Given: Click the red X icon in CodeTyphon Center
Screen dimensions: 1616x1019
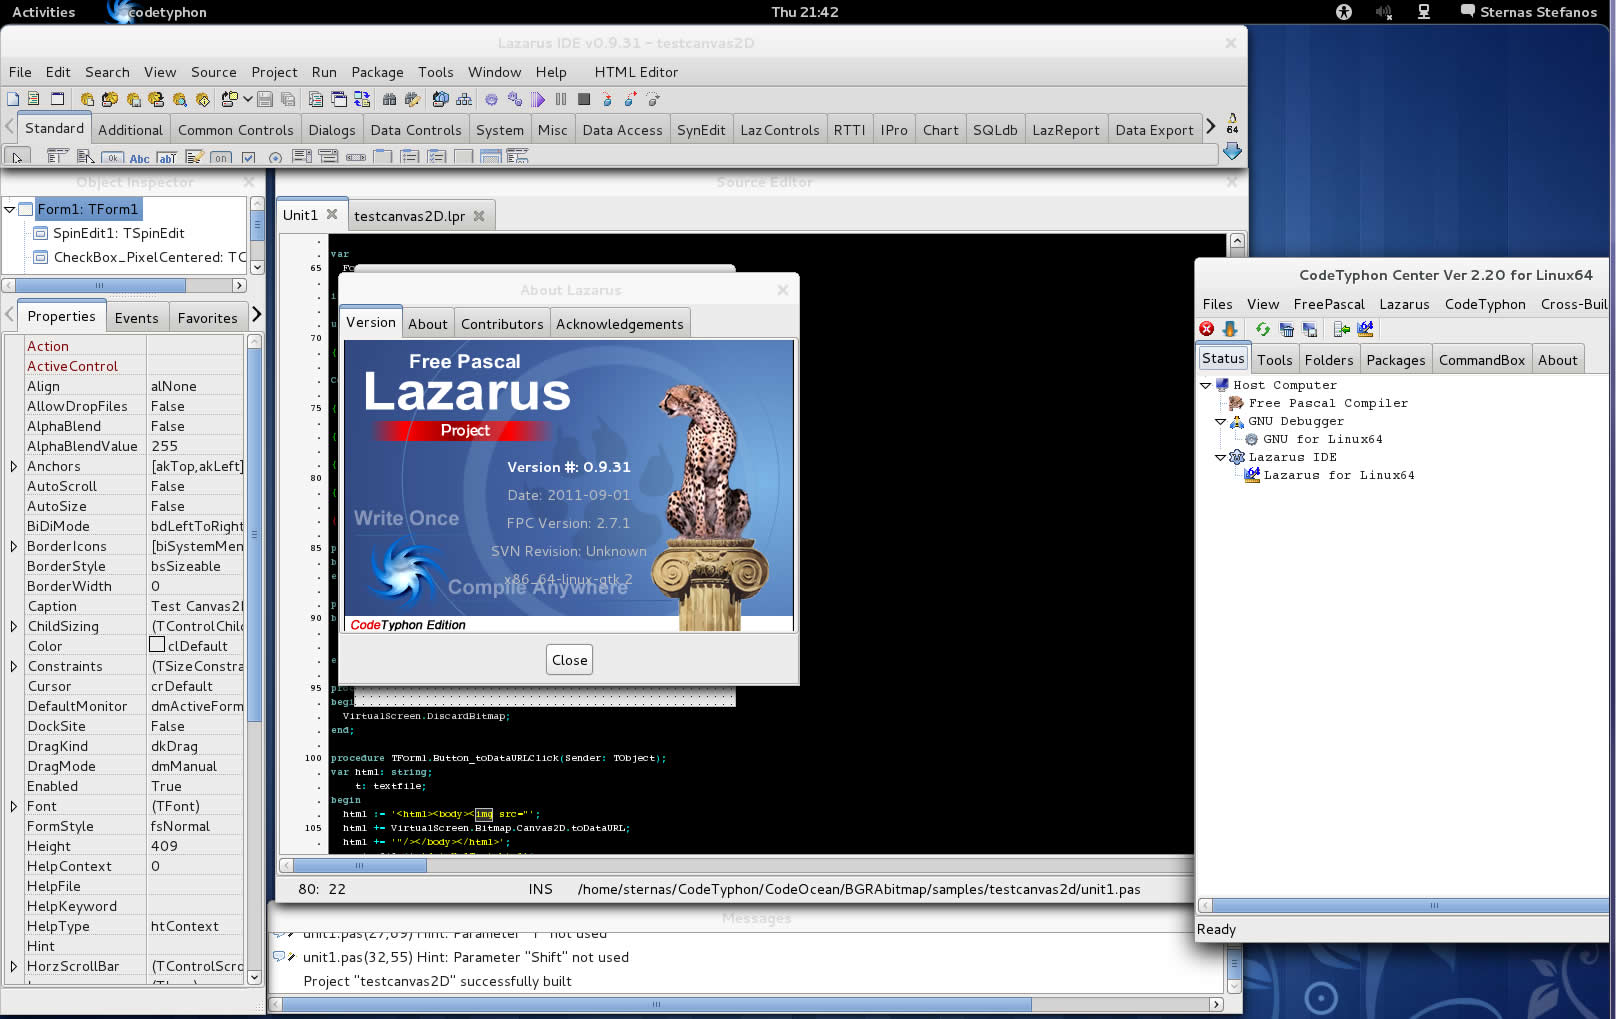Looking at the screenshot, I should coord(1207,329).
